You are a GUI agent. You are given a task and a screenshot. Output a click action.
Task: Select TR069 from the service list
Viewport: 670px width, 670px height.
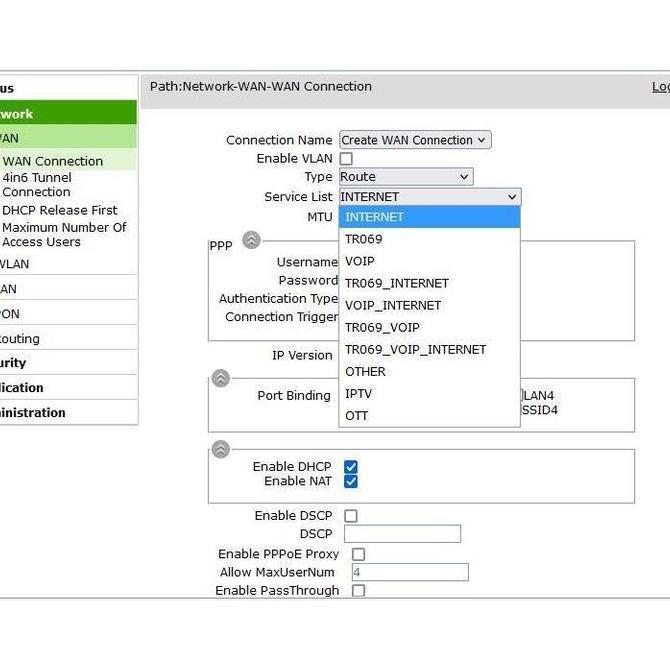[x=364, y=239]
